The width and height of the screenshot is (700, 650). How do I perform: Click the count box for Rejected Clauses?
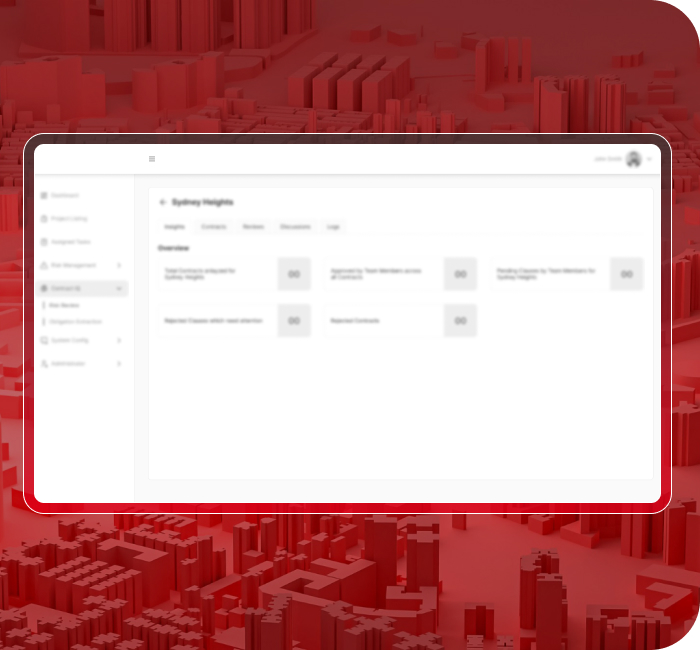pyautogui.click(x=294, y=321)
